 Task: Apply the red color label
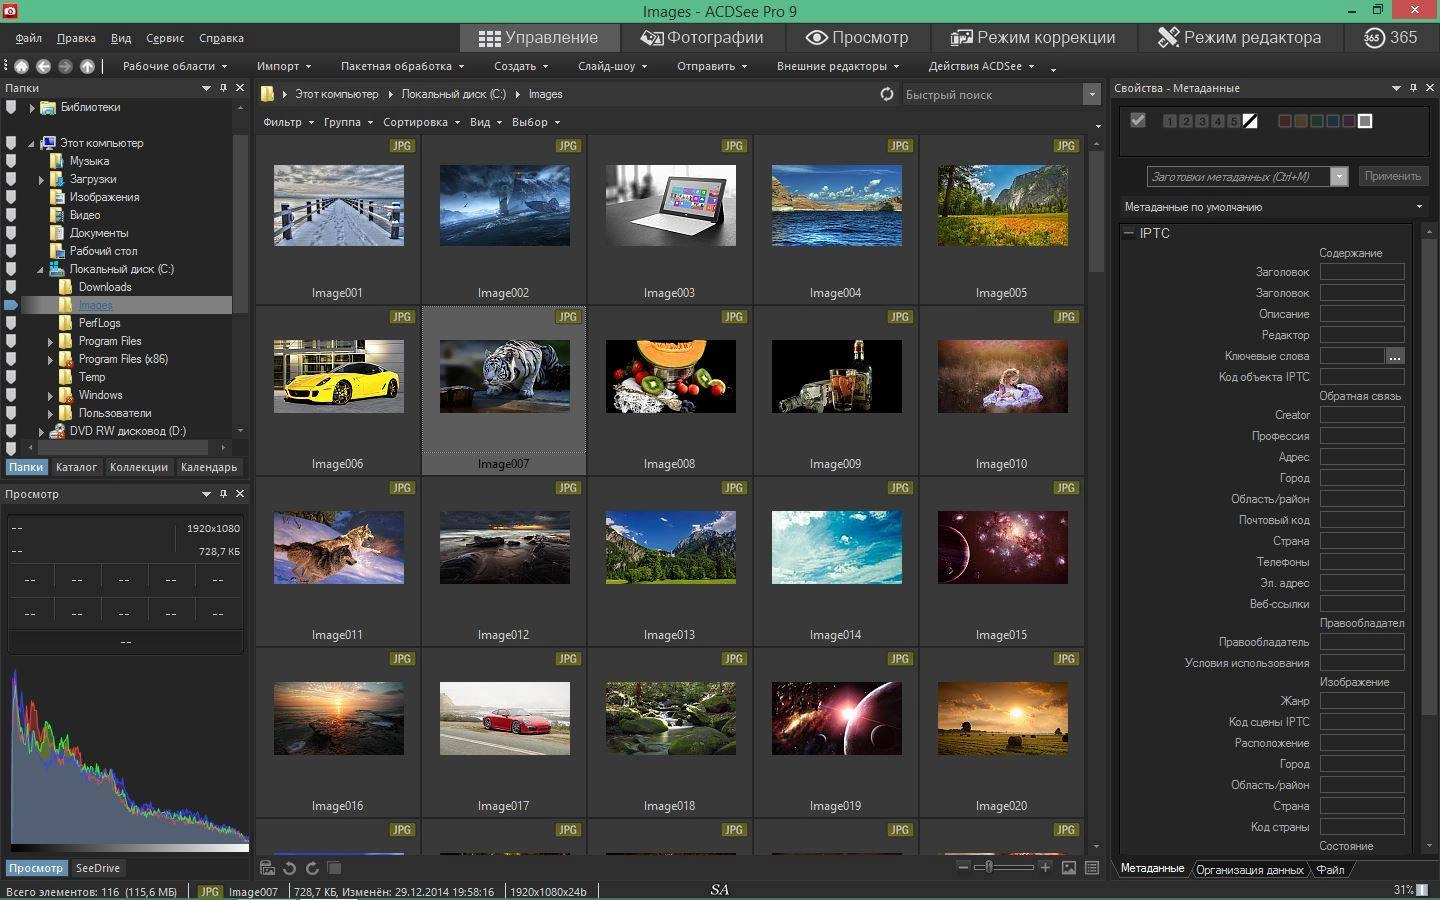tap(1284, 121)
